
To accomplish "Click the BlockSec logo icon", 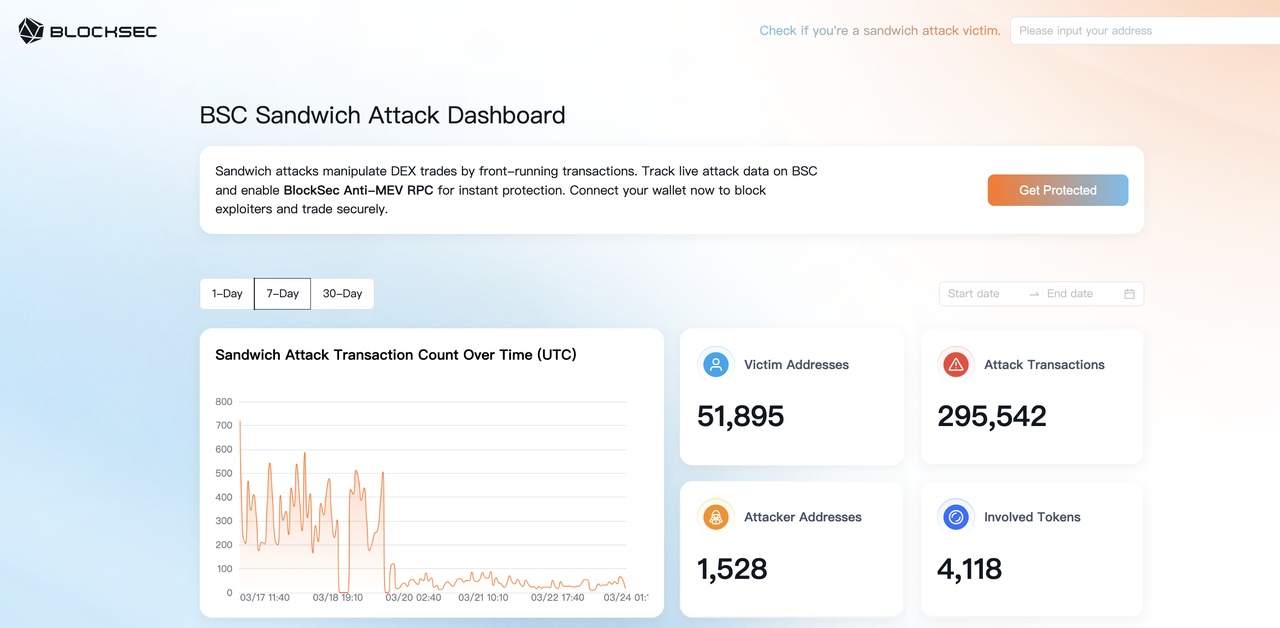I will (31, 31).
